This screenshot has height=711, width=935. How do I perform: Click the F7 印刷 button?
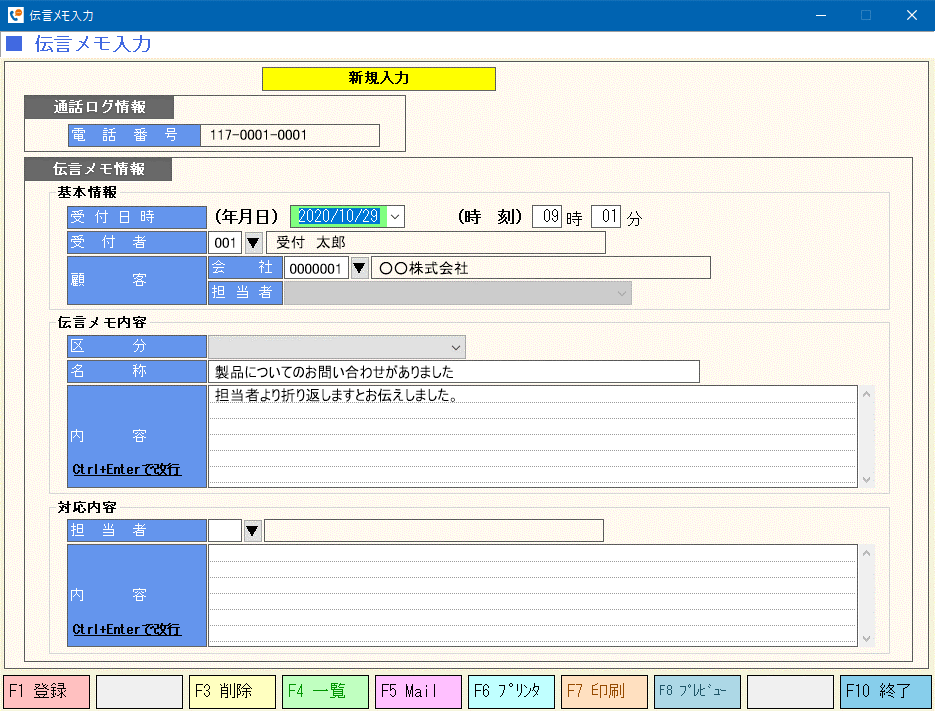pyautogui.click(x=605, y=691)
